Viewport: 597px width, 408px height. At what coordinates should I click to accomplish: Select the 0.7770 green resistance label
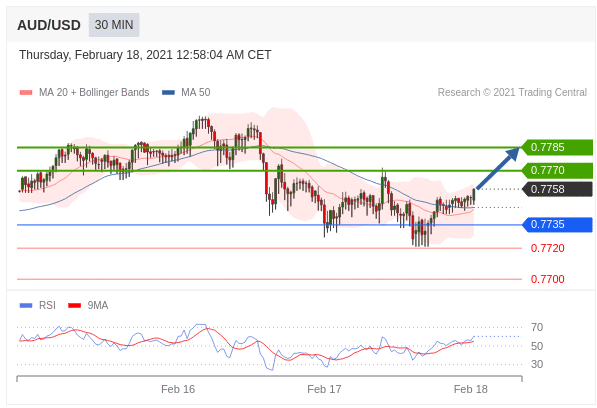tap(557, 171)
